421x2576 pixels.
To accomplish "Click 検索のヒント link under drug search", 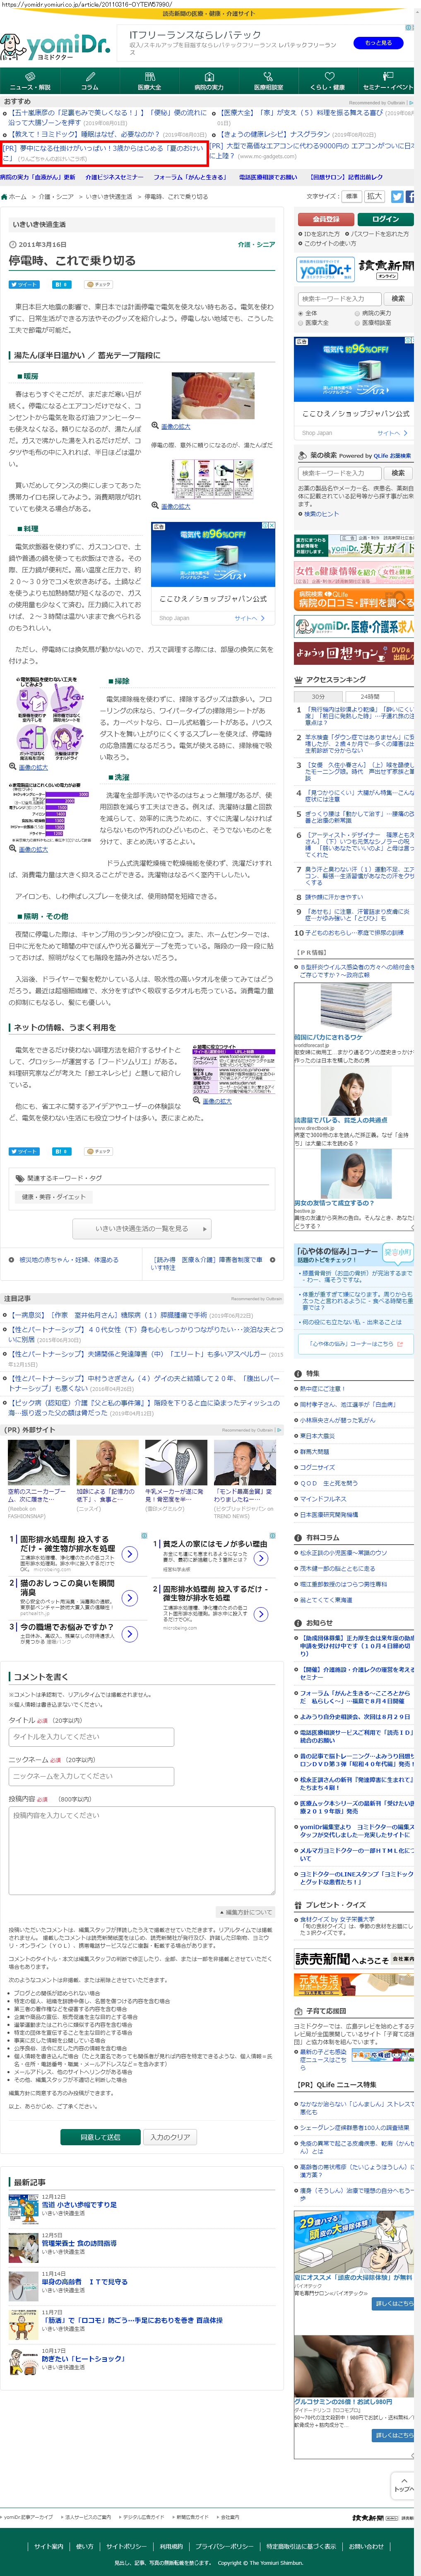I will (x=320, y=514).
